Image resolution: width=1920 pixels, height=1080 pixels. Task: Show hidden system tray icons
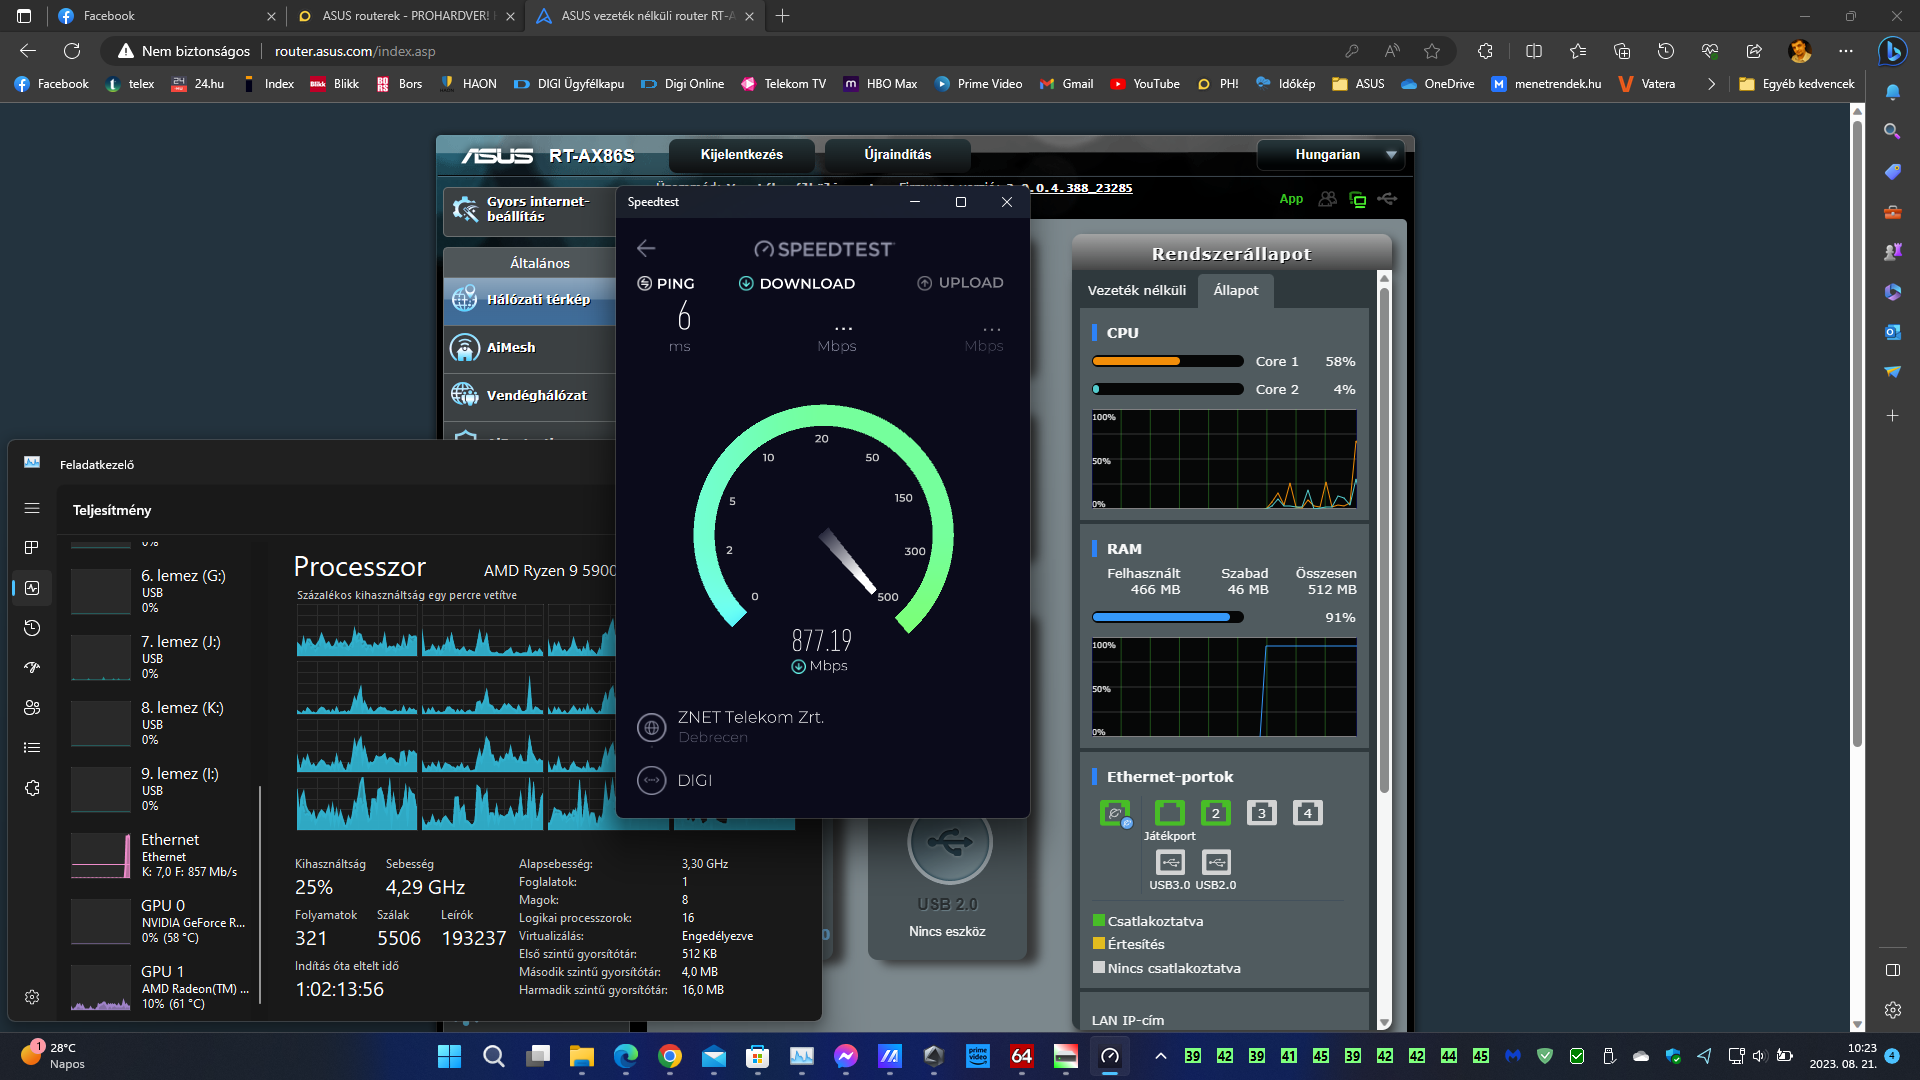click(x=1160, y=1056)
